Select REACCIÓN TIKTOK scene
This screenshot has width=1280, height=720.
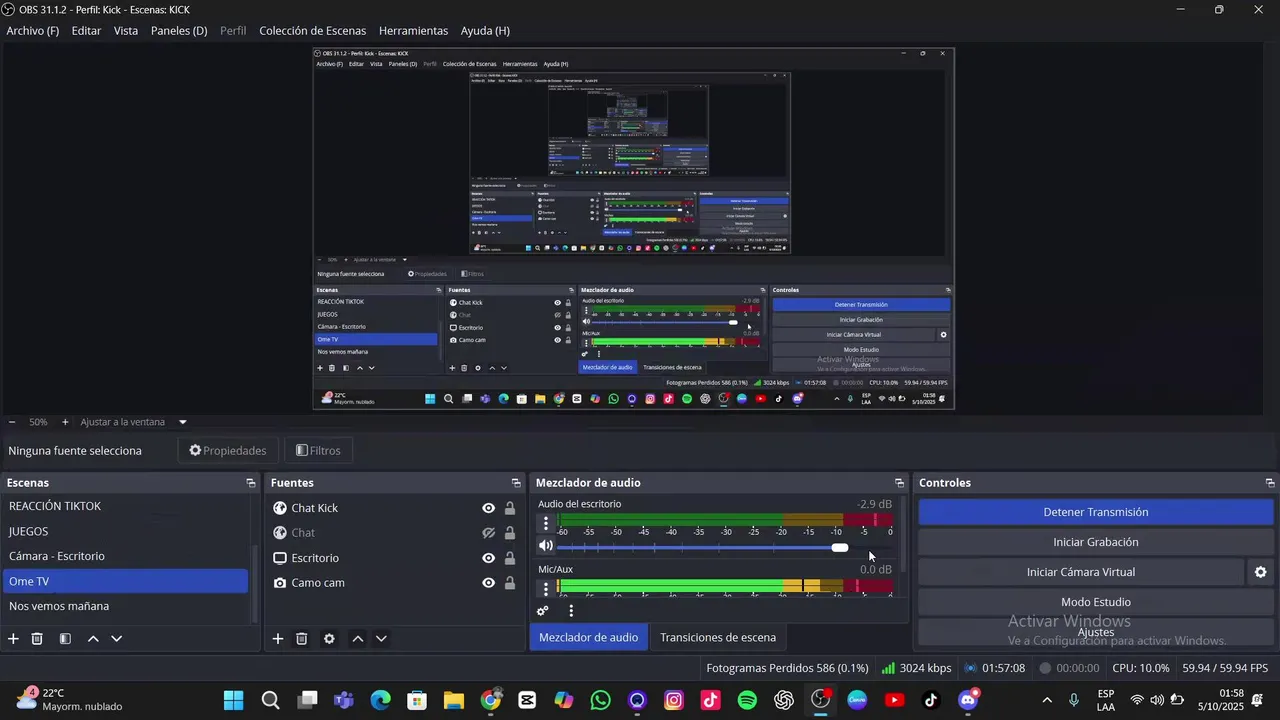pyautogui.click(x=125, y=506)
